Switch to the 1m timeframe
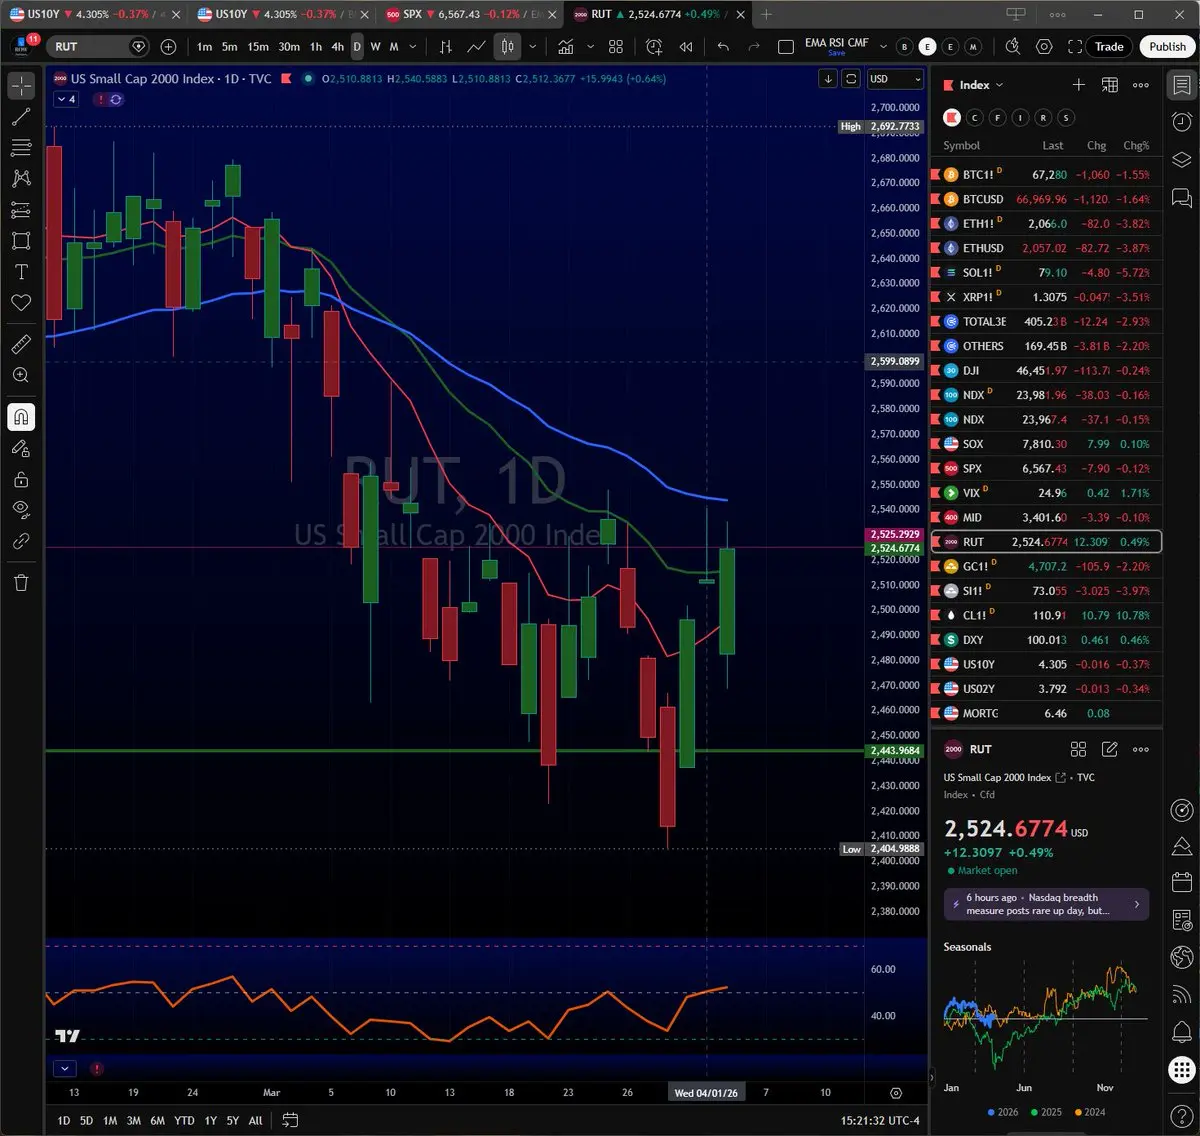 click(204, 47)
